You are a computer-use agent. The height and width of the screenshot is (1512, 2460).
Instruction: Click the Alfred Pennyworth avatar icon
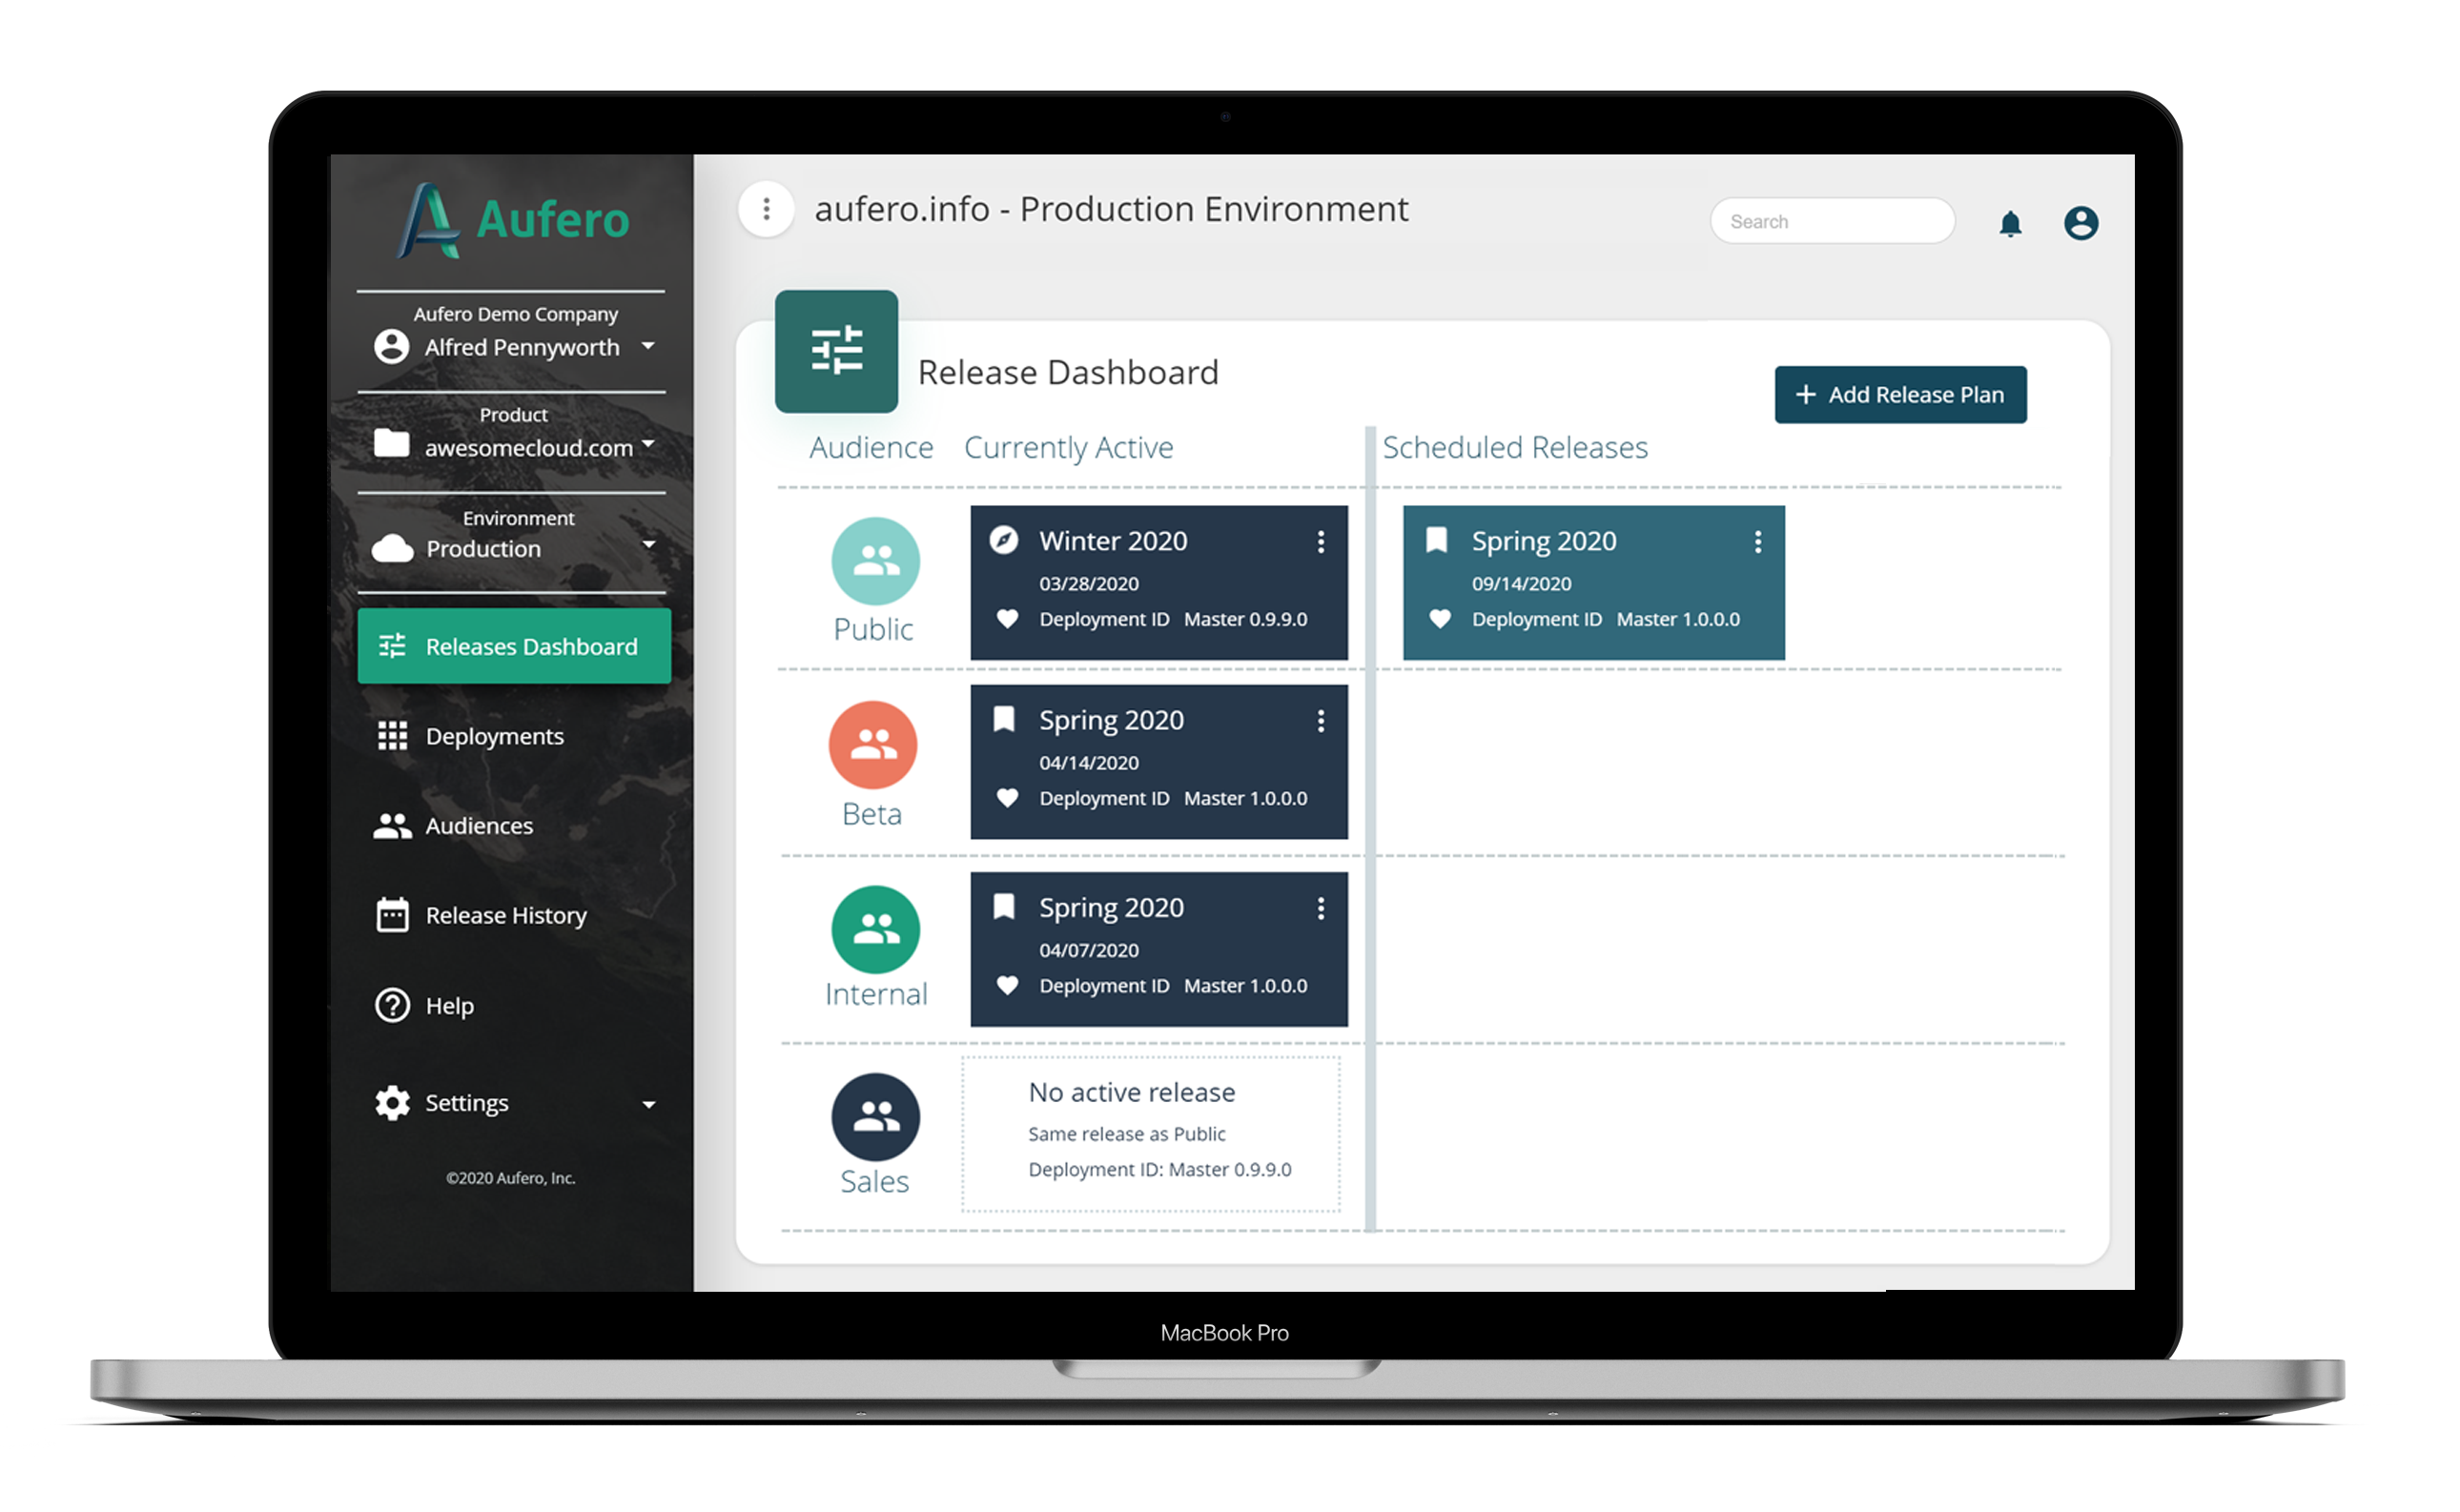coord(392,347)
